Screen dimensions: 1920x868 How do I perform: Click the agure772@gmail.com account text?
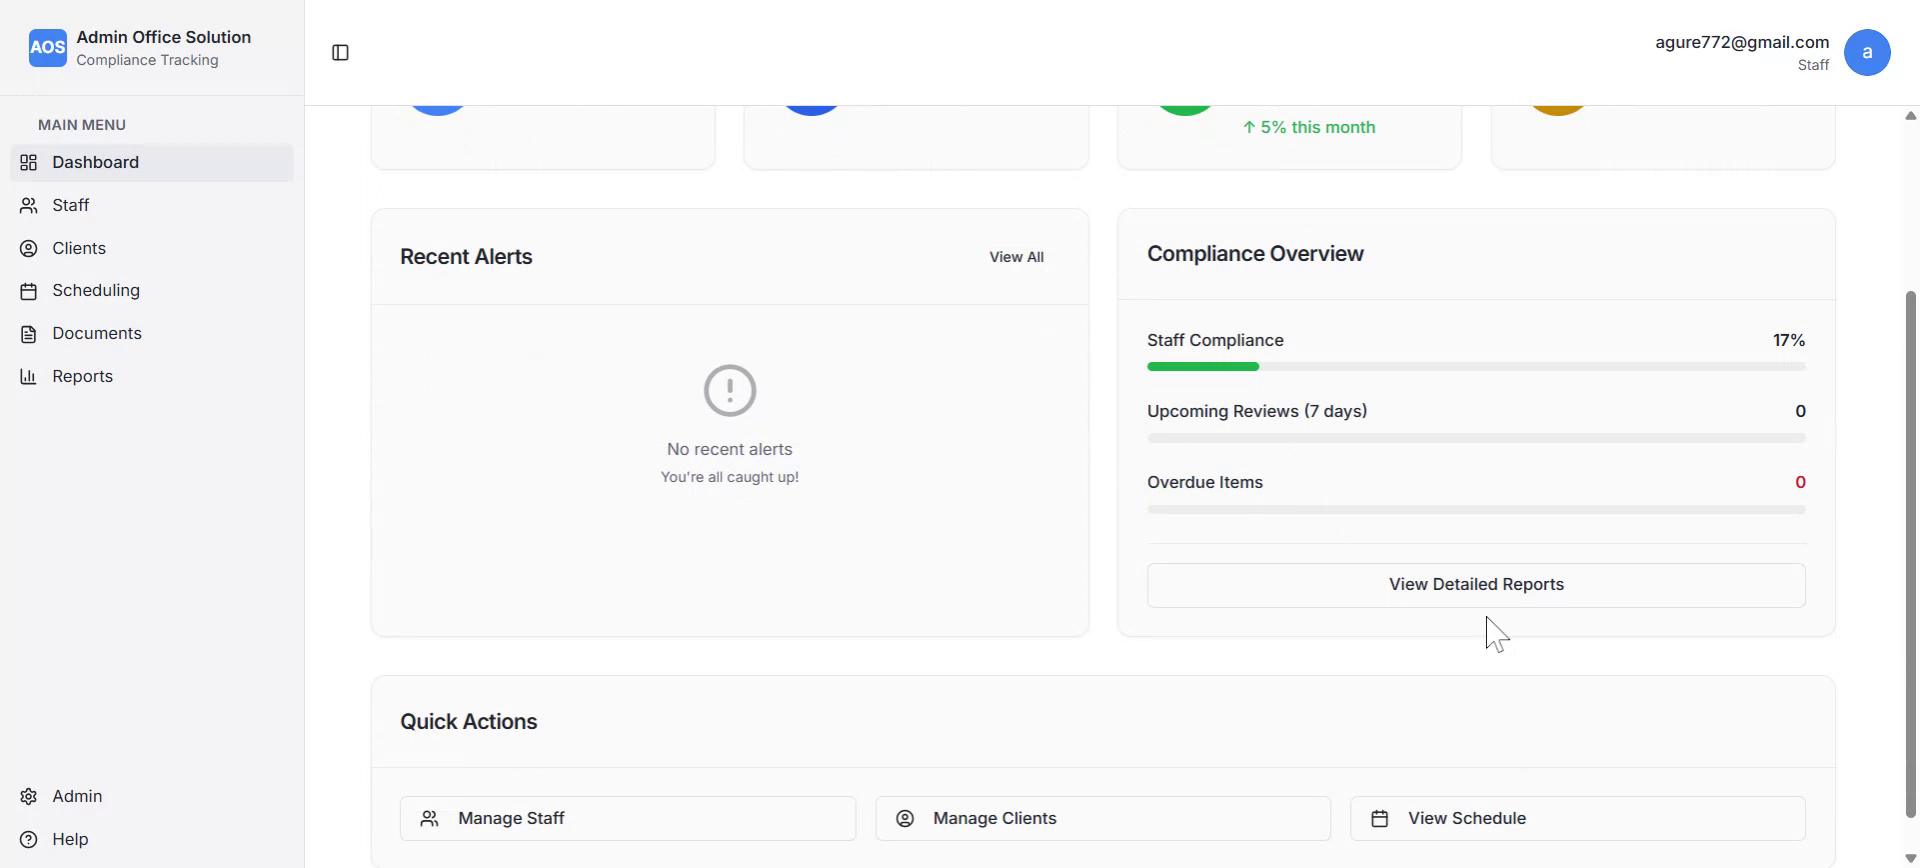point(1742,42)
